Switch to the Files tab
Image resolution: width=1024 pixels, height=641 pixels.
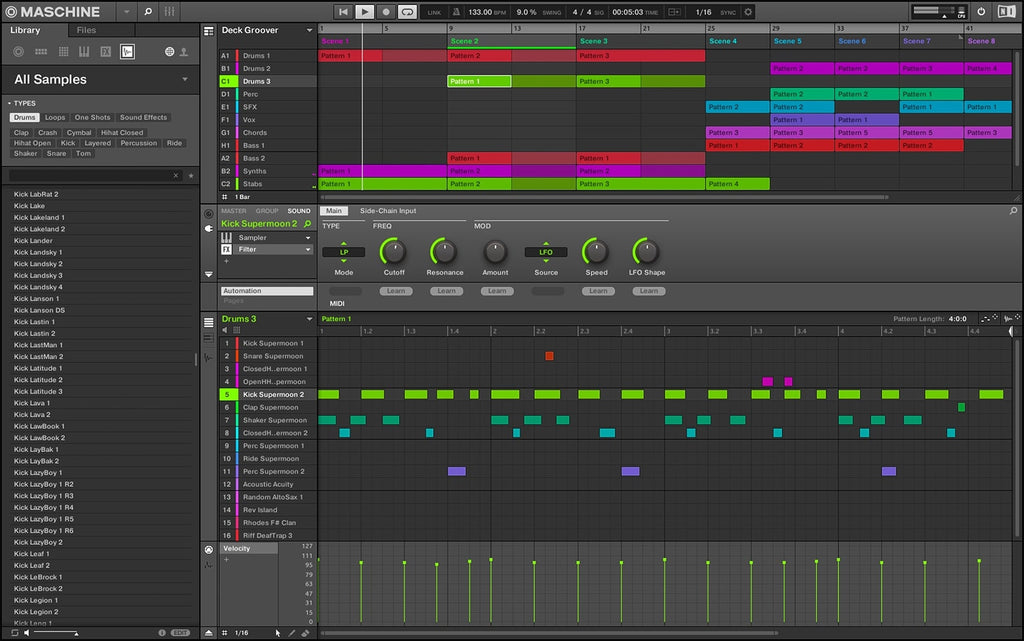pos(86,30)
